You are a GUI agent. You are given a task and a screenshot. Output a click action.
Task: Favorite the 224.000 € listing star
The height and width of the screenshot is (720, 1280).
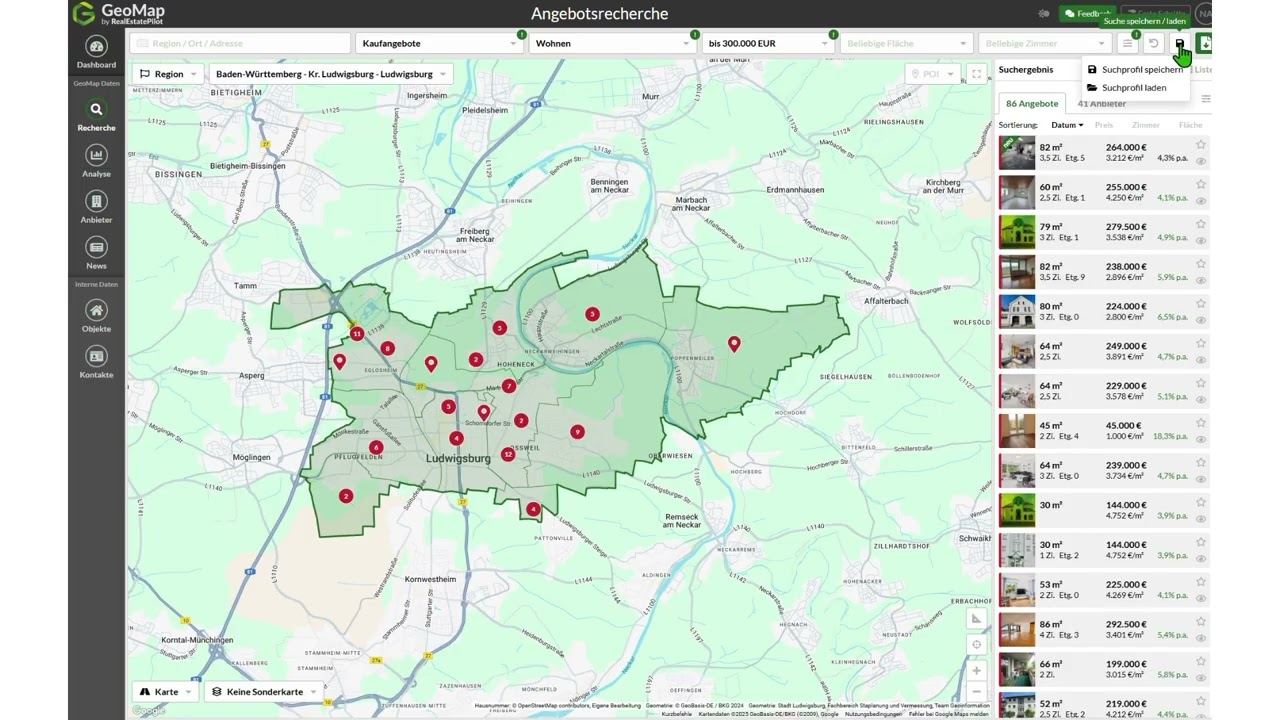(1201, 304)
